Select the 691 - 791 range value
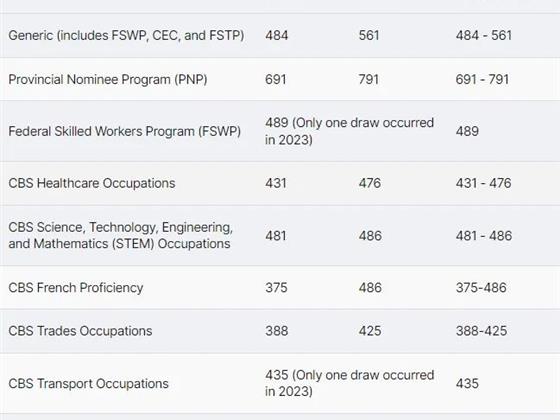560x420 pixels. (482, 79)
